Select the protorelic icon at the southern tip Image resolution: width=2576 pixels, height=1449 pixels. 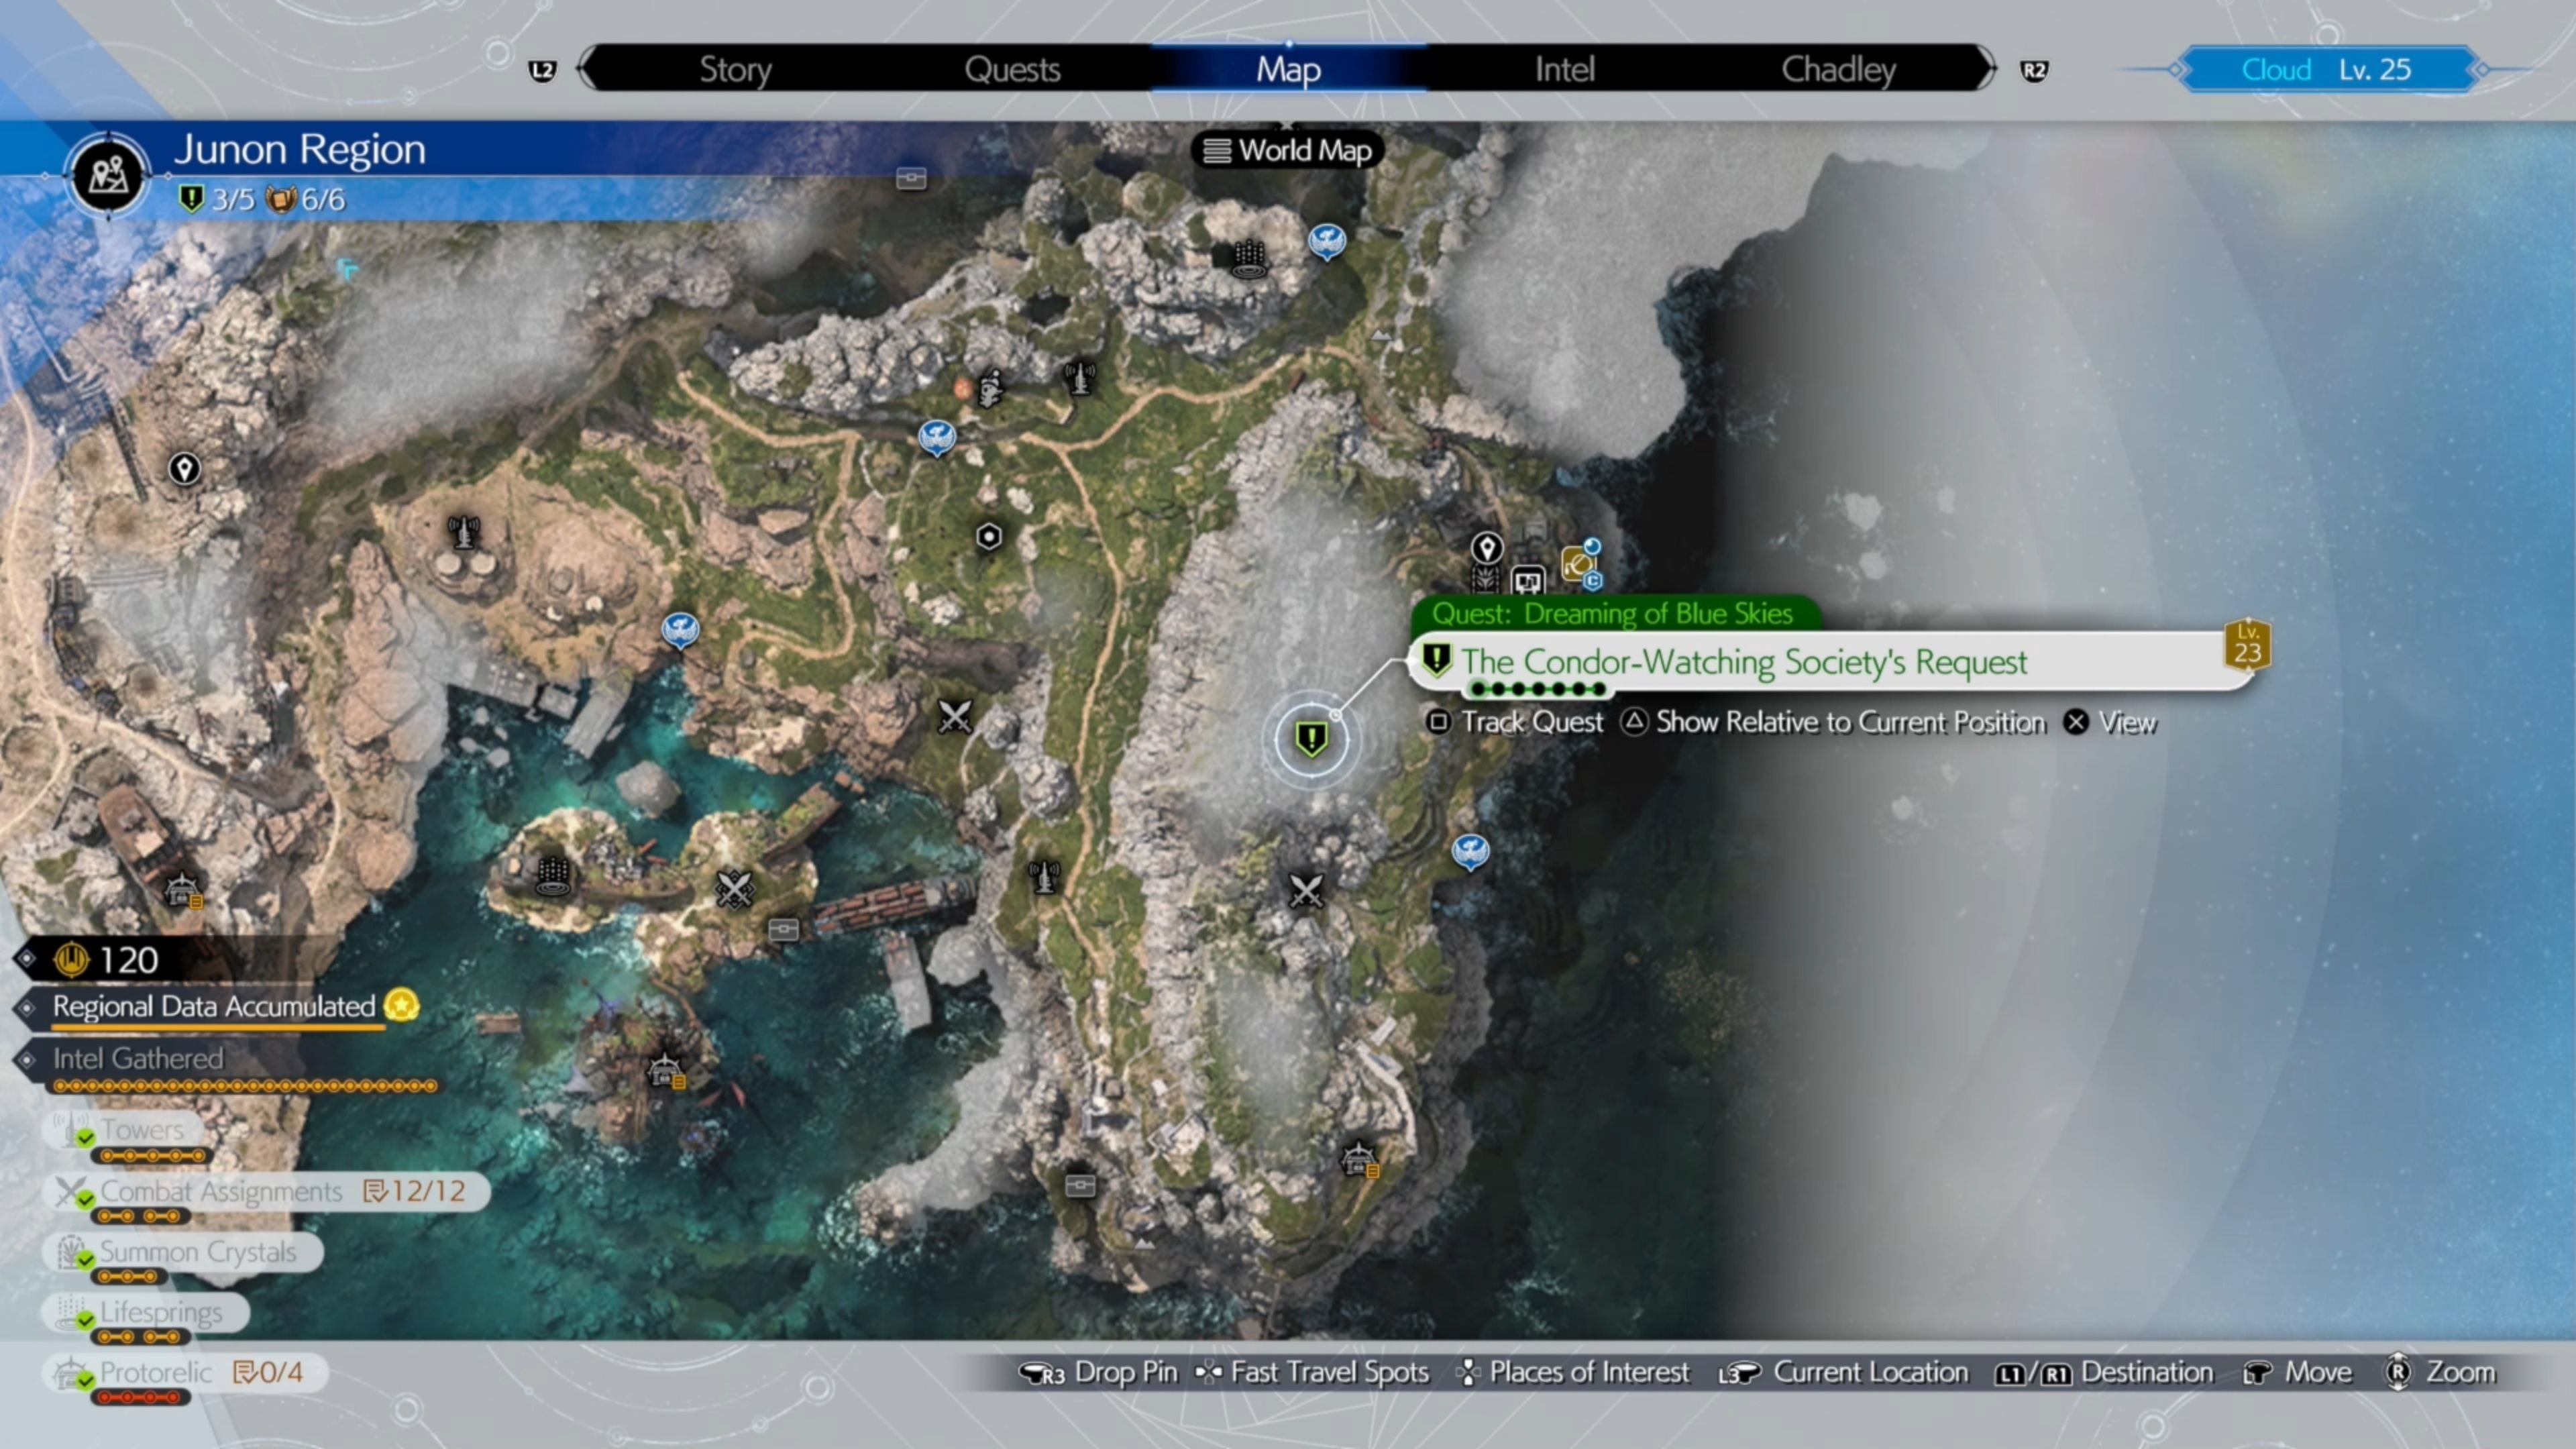coord(1359,1160)
